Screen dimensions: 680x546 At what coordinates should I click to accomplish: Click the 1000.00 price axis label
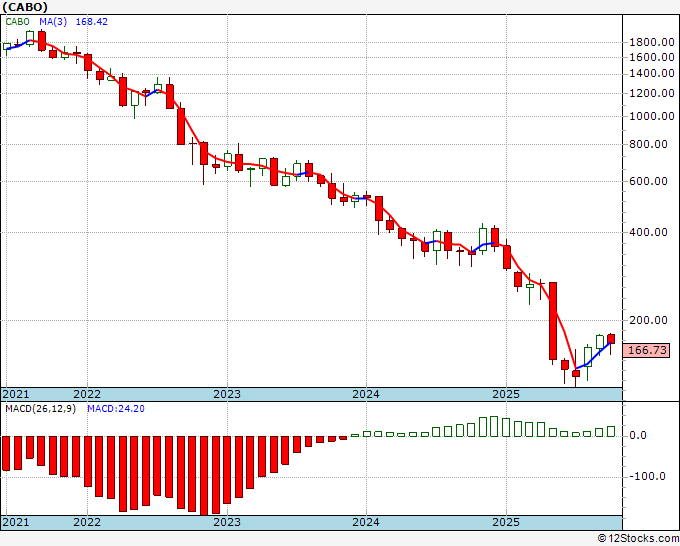[x=652, y=116]
